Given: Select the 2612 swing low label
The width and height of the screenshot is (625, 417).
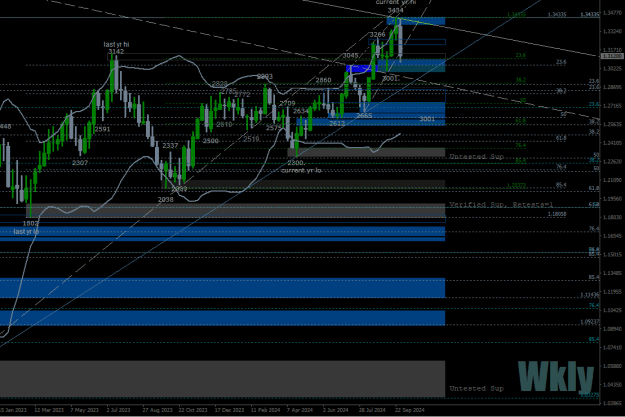Looking at the screenshot, I should (337, 124).
